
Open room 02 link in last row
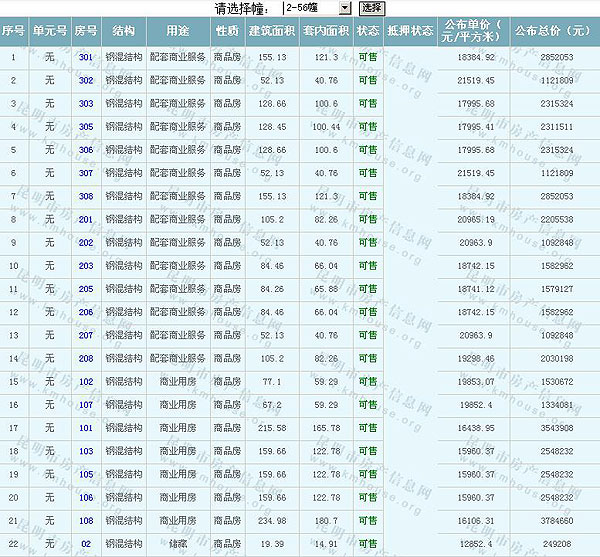click(x=86, y=543)
